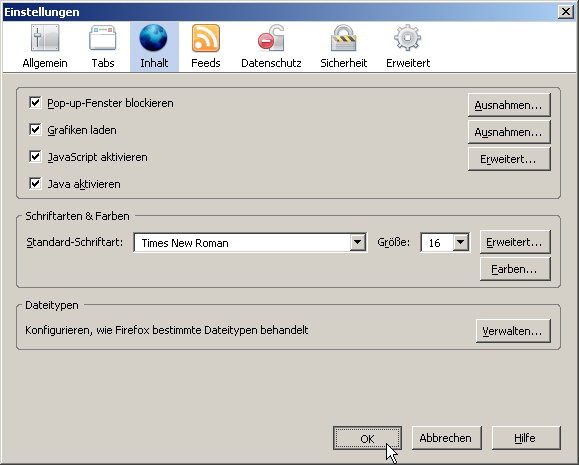The width and height of the screenshot is (579, 465).
Task: Select the Inhalt globe icon
Action: pyautogui.click(x=153, y=38)
